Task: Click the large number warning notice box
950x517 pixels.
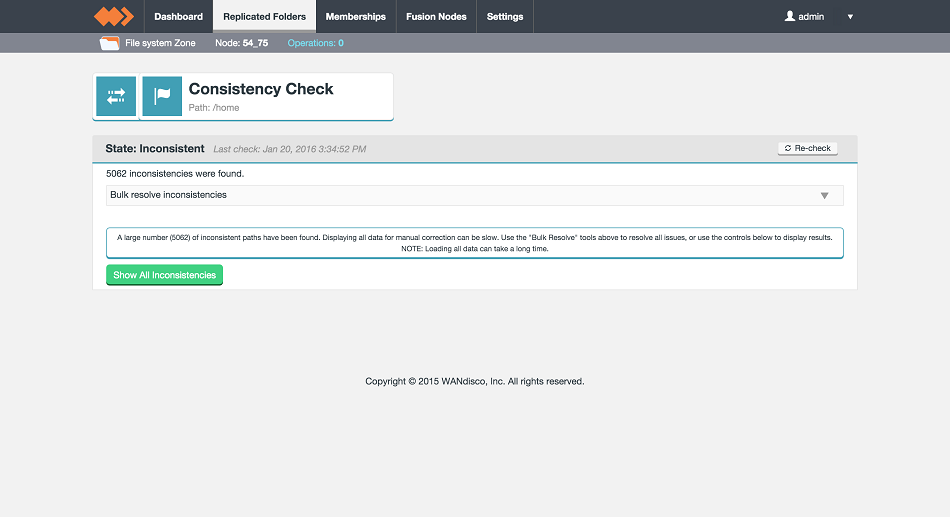Action: point(474,243)
